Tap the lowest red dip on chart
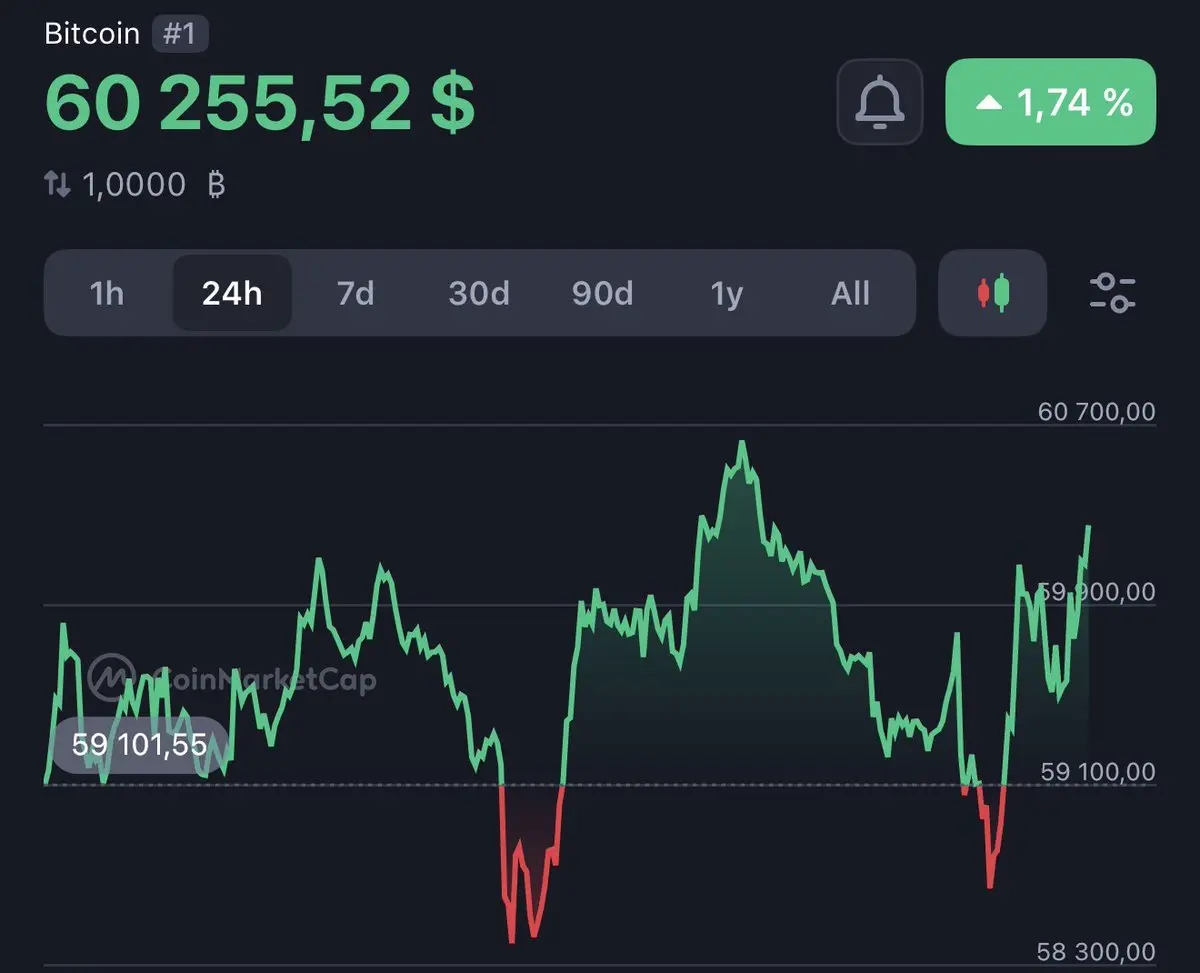1200x973 pixels. [x=512, y=940]
